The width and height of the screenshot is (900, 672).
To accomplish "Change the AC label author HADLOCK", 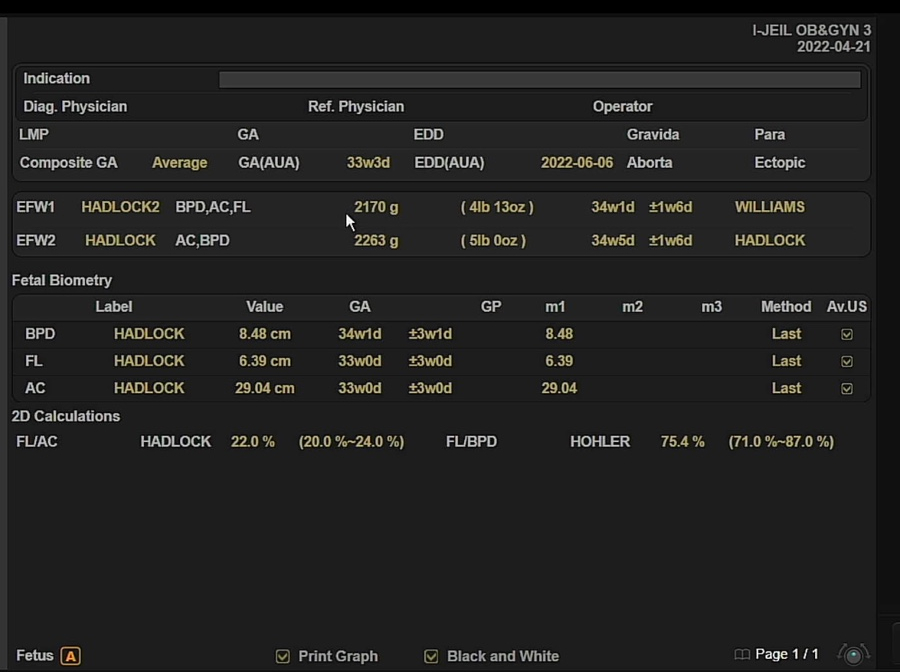I will point(149,389).
